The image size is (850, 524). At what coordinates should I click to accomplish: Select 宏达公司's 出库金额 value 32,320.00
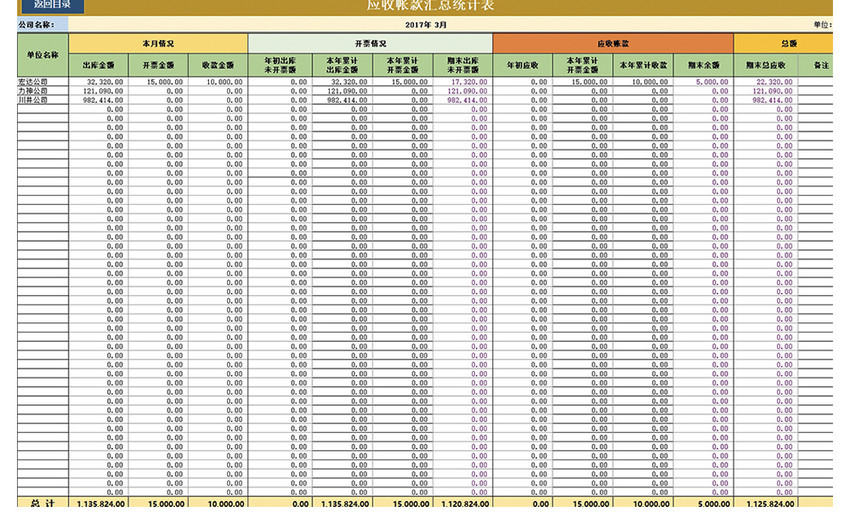pyautogui.click(x=99, y=82)
